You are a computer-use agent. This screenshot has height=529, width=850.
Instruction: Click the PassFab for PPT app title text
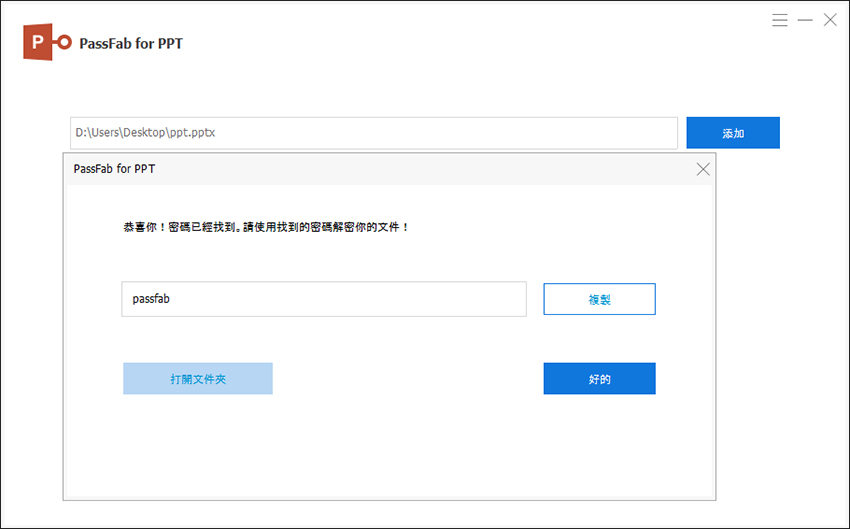coord(131,43)
